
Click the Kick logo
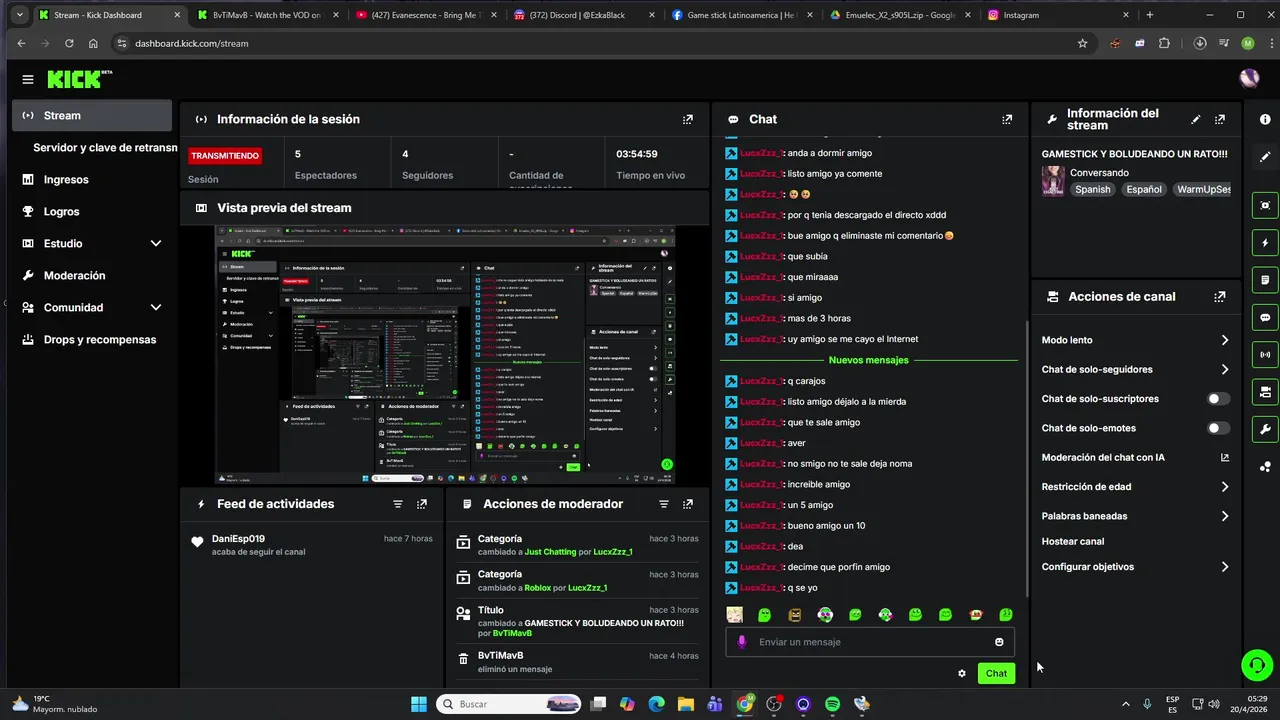pyautogui.click(x=80, y=79)
